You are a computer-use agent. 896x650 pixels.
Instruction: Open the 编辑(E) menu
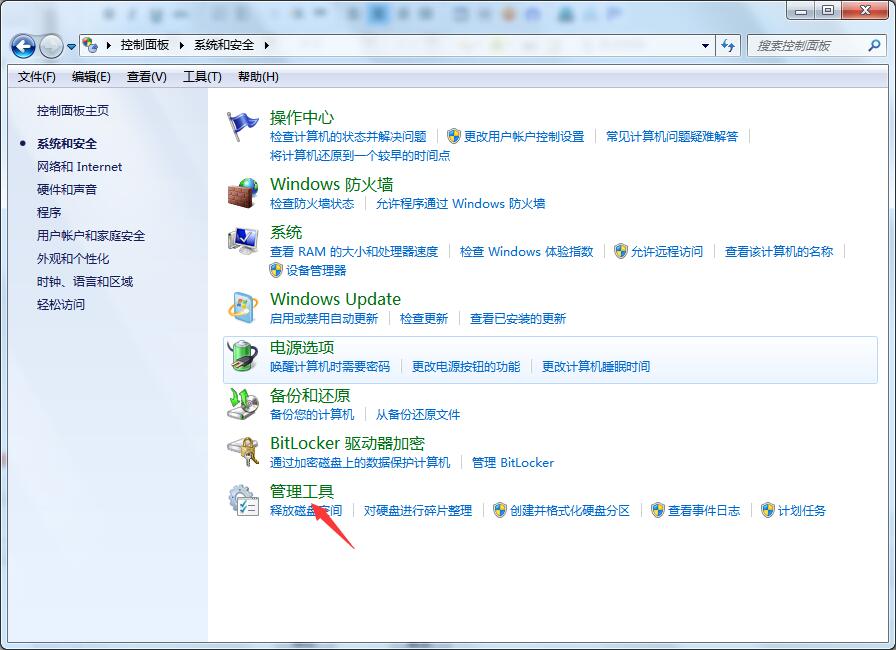click(x=91, y=77)
